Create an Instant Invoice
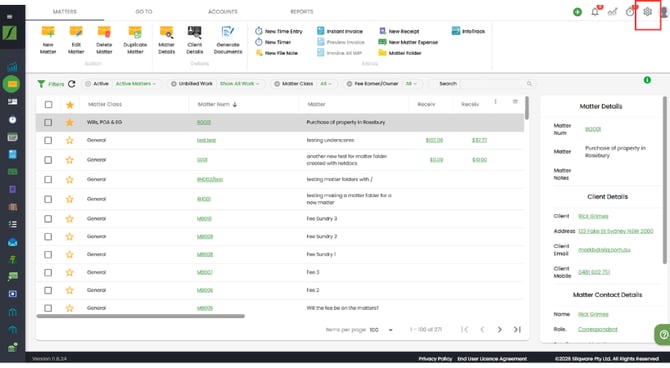Screen dimensions: 670x368 pyautogui.click(x=340, y=31)
